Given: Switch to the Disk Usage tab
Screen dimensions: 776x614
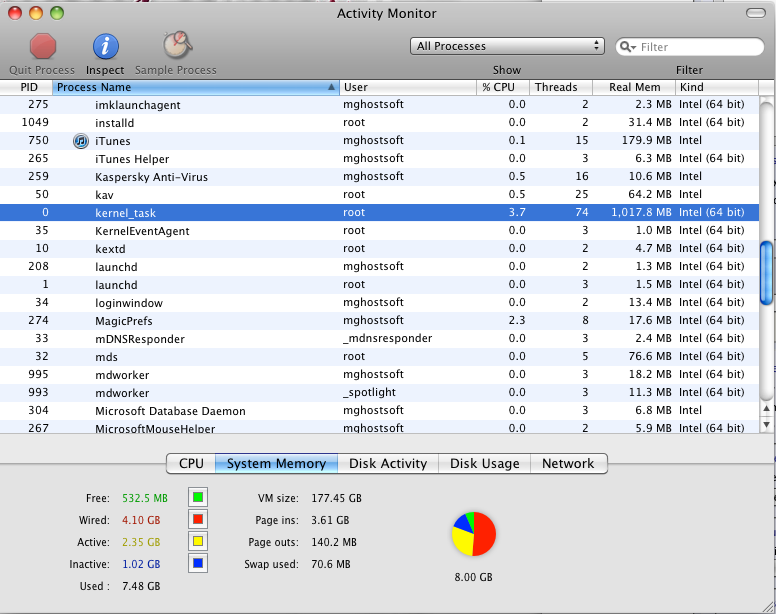Looking at the screenshot, I should tap(485, 464).
